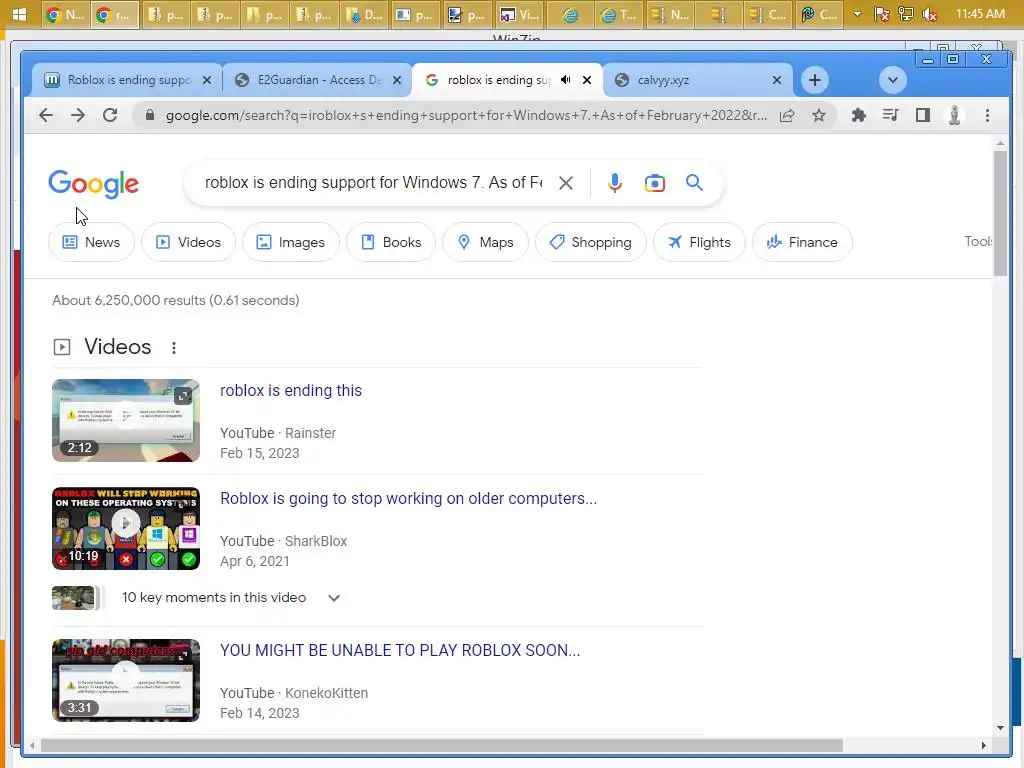Filter results by Maps
Viewport: 1024px width, 768px height.
485,242
